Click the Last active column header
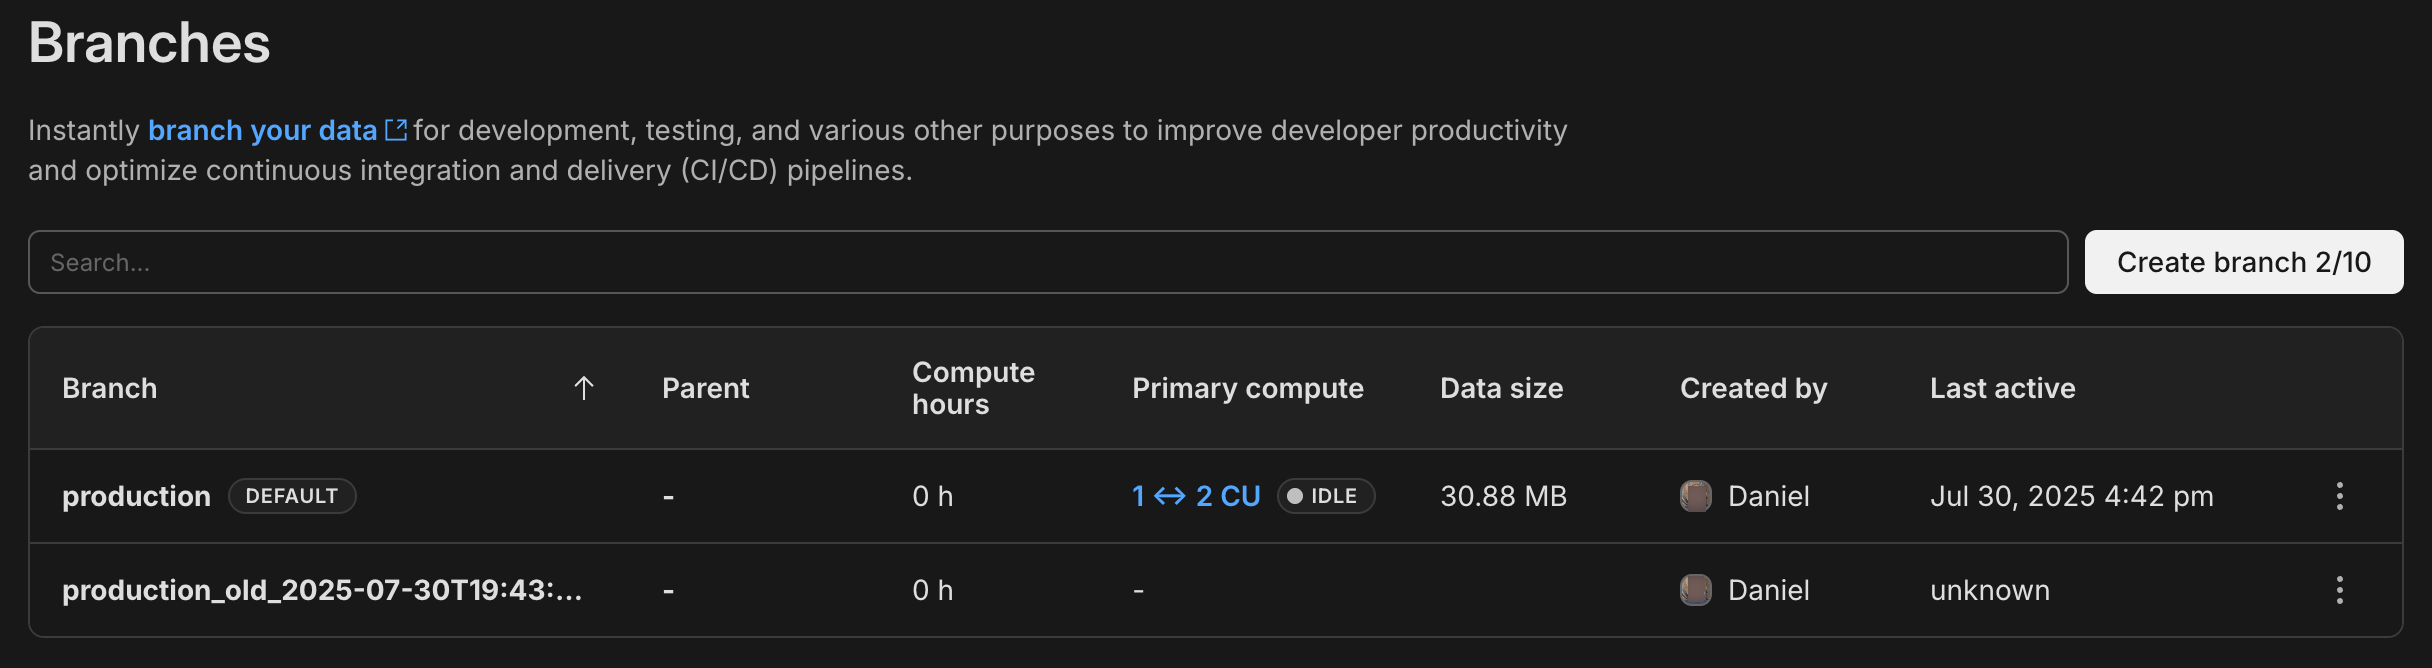Screen dimensions: 2432x668 (x=2002, y=388)
